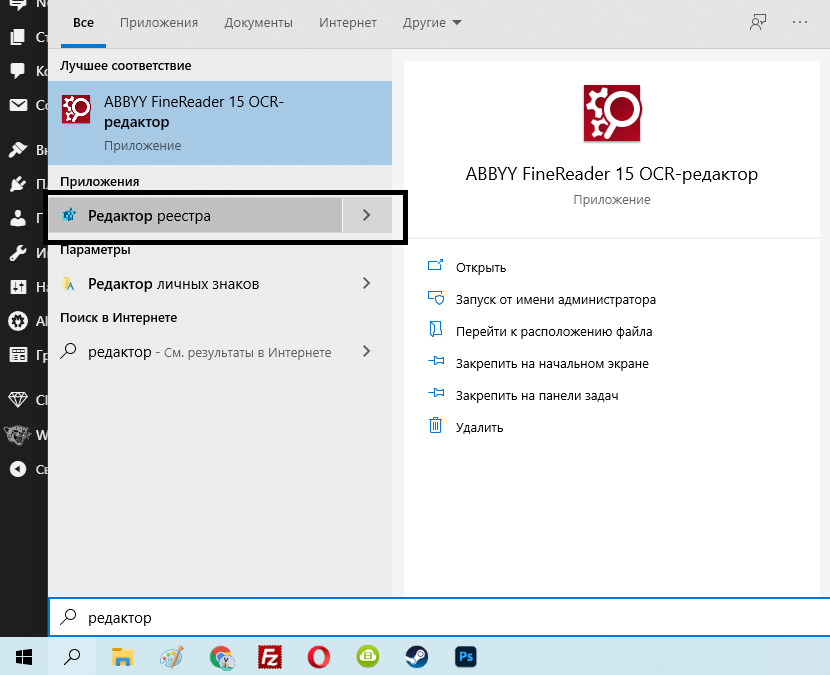Expand the Другие filter dropdown
This screenshot has height=675, width=830.
coord(432,22)
